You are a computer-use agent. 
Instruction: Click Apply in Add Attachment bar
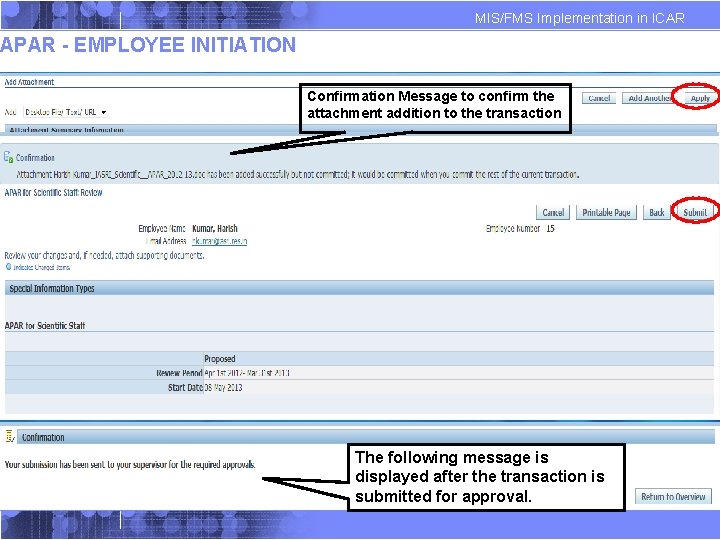699,98
